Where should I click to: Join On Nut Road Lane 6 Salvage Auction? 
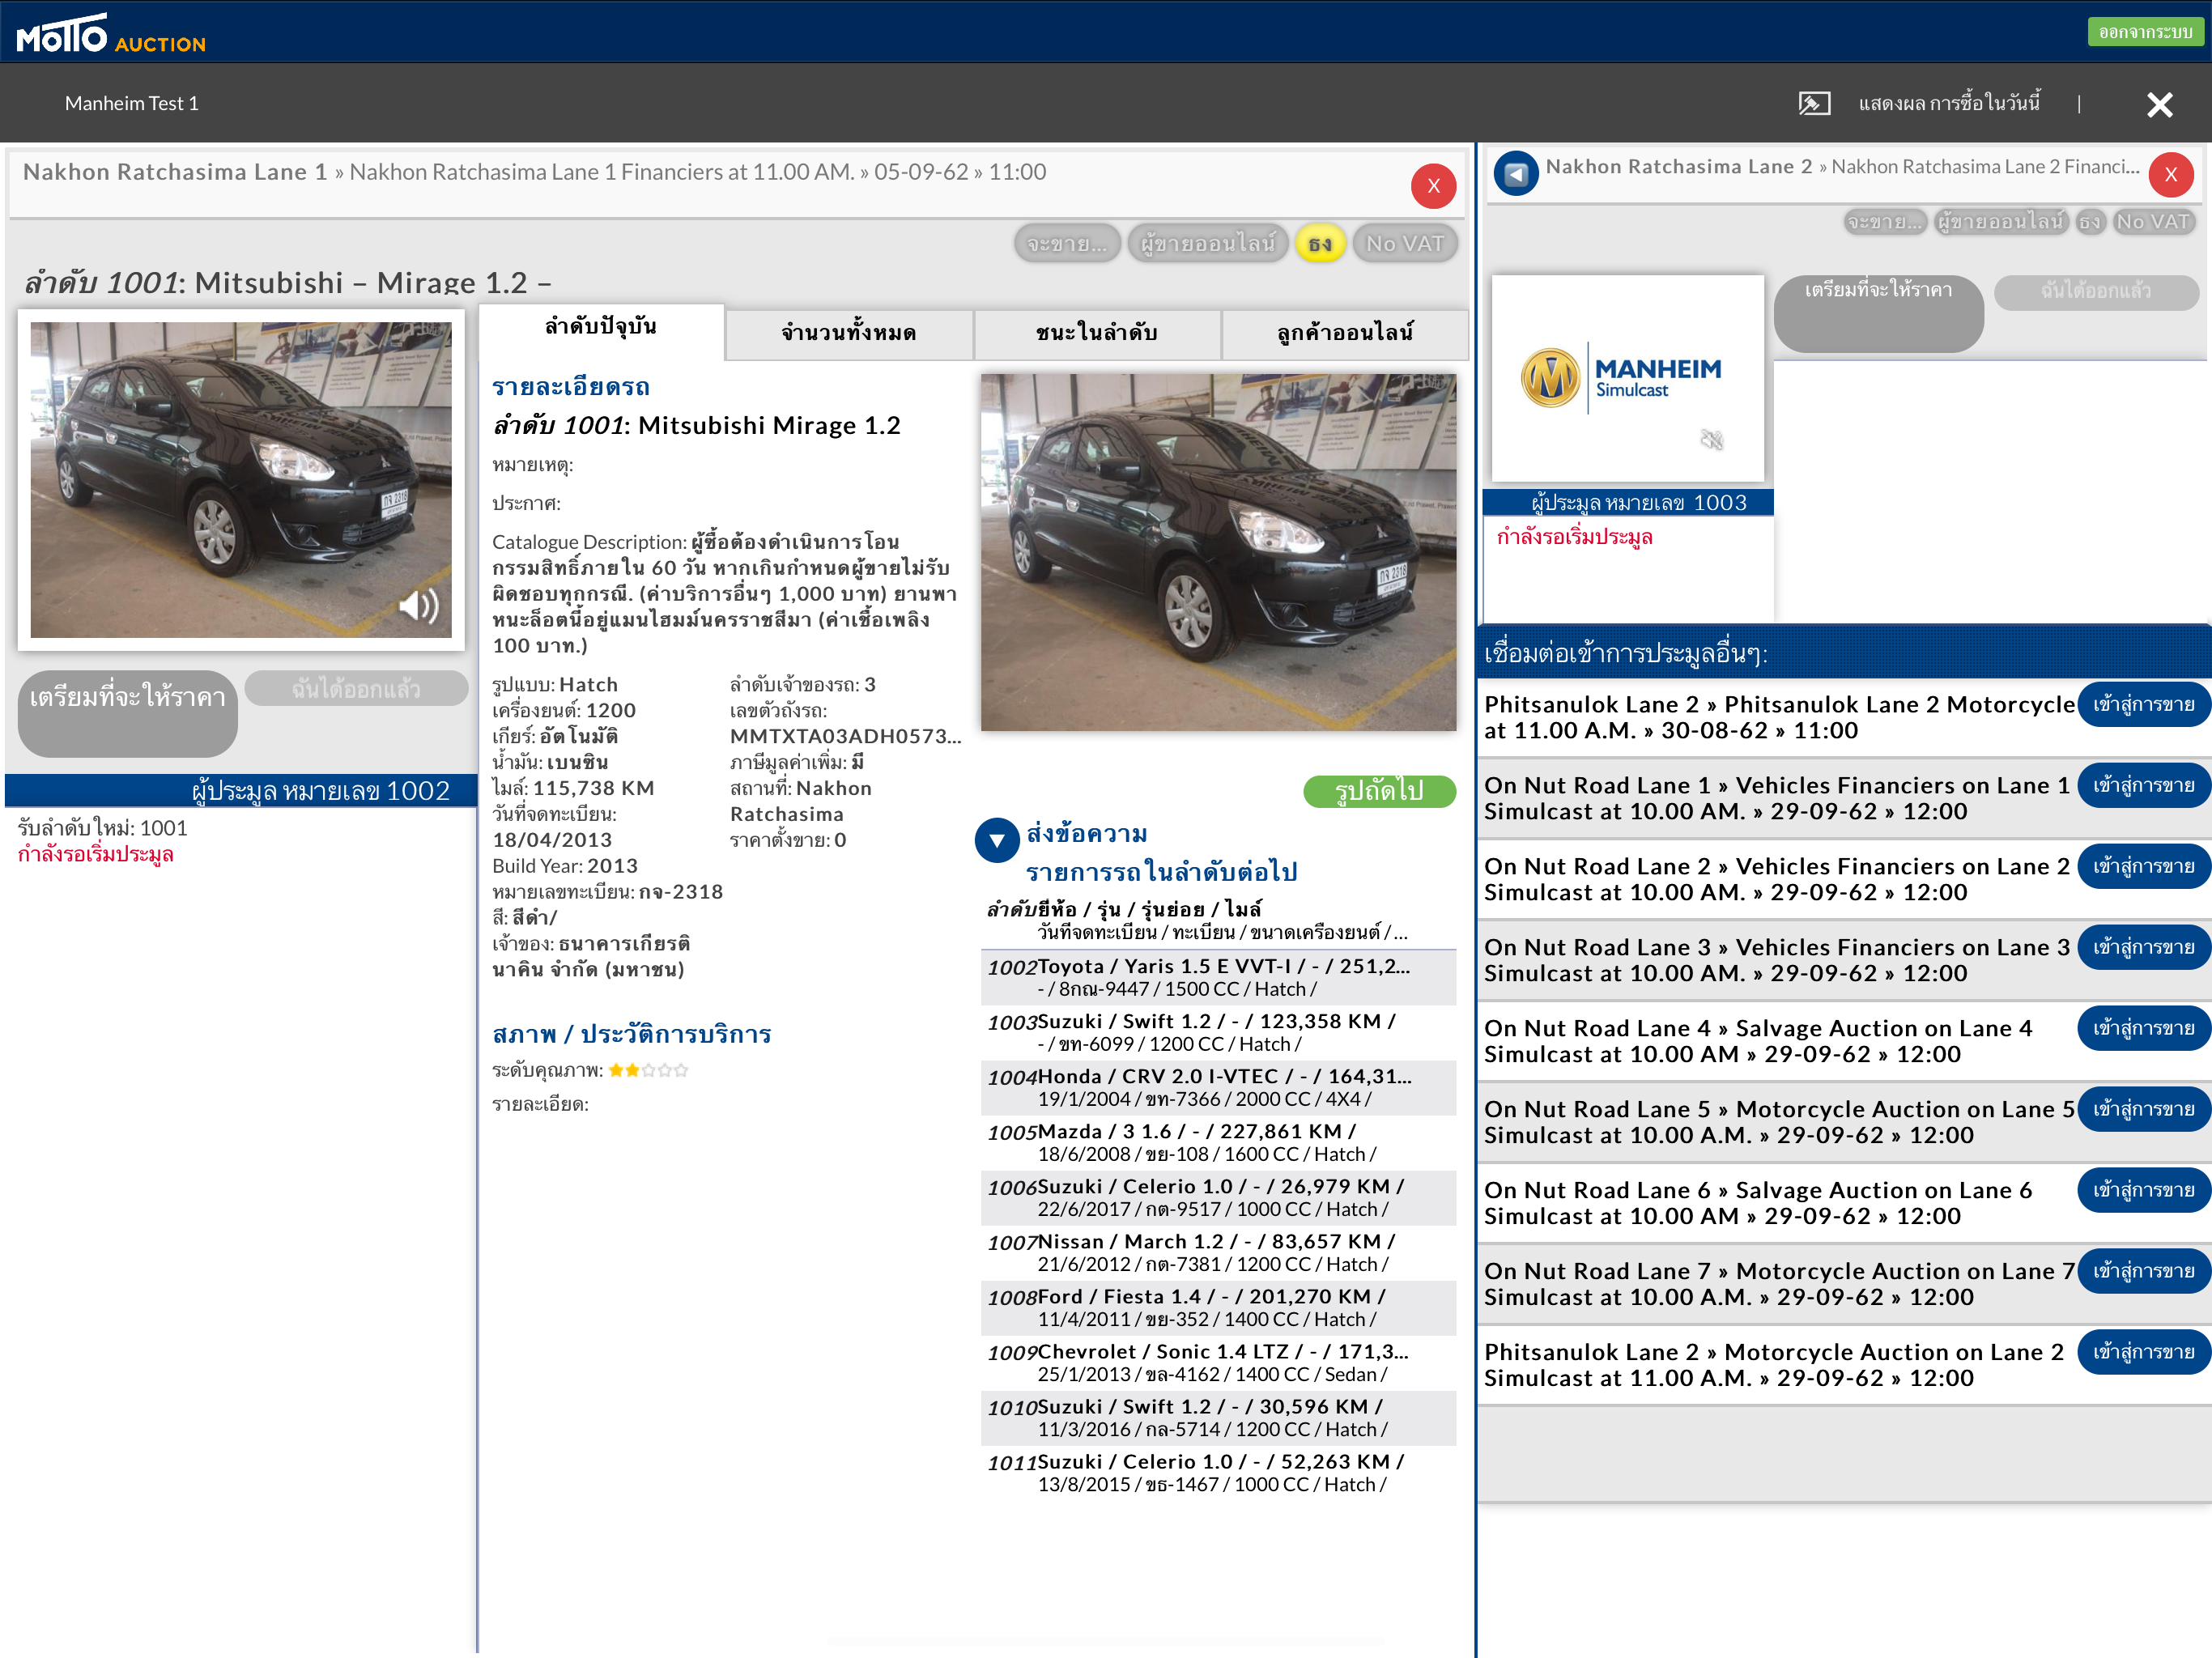click(x=2143, y=1191)
